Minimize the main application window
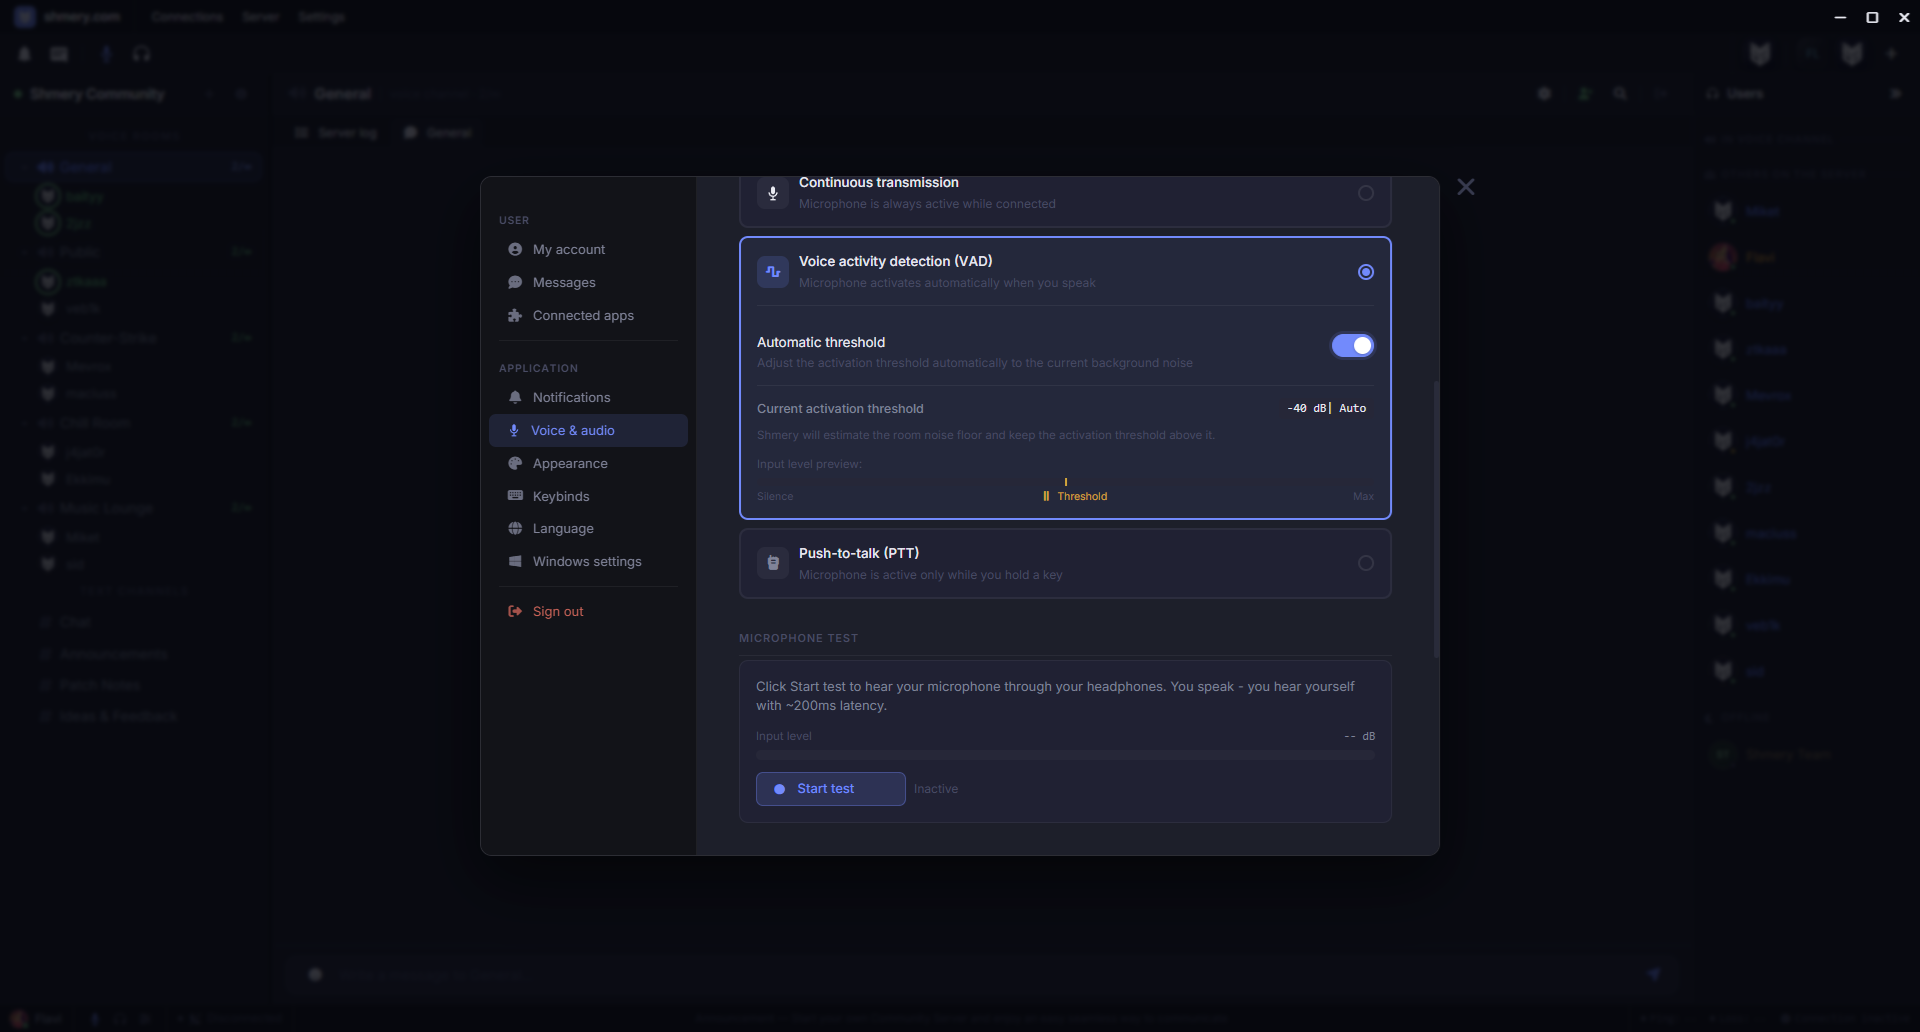Image resolution: width=1920 pixels, height=1032 pixels. (1840, 17)
